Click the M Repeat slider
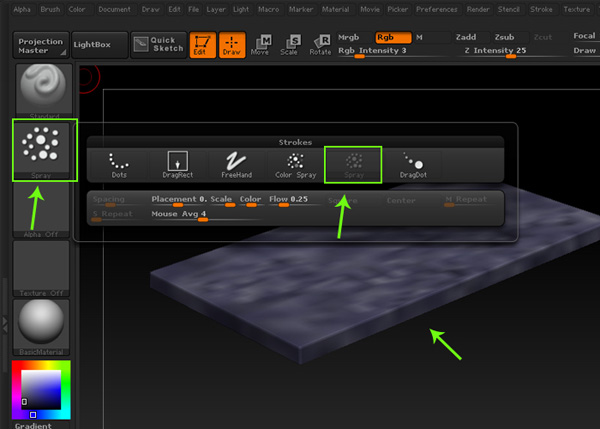This screenshot has height=429, width=600. (x=471, y=201)
